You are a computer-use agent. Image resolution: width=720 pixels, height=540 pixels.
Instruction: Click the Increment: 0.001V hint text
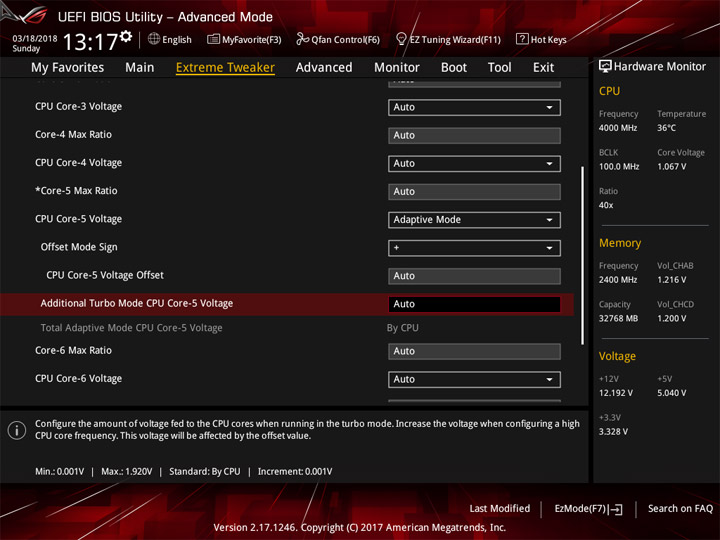[295, 472]
